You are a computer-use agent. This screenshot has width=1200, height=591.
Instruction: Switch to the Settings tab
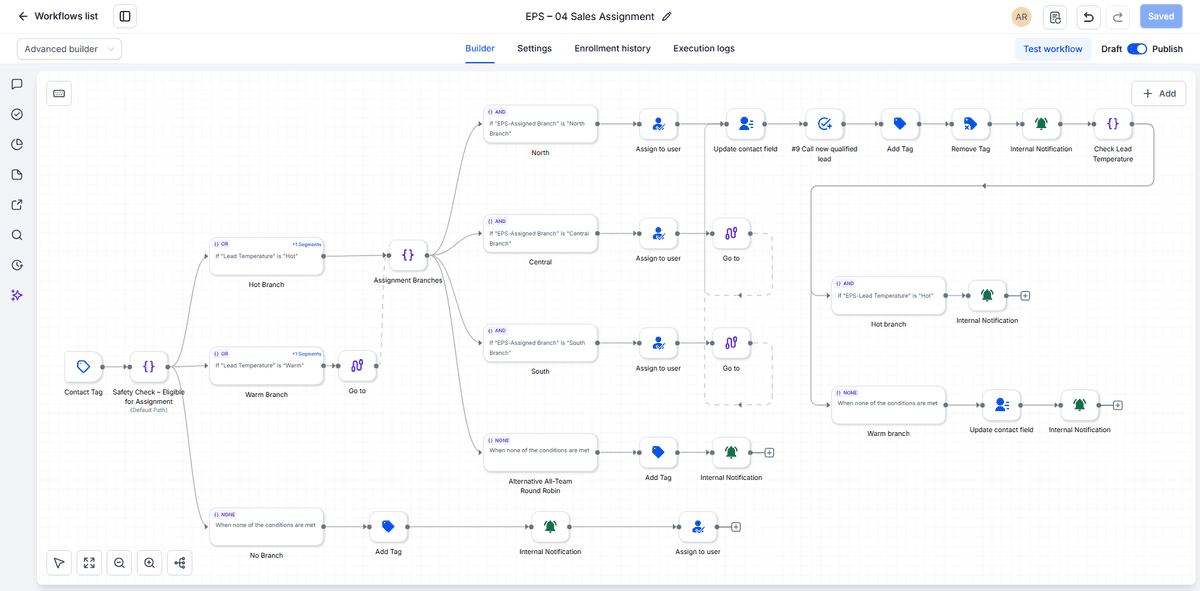[534, 48]
